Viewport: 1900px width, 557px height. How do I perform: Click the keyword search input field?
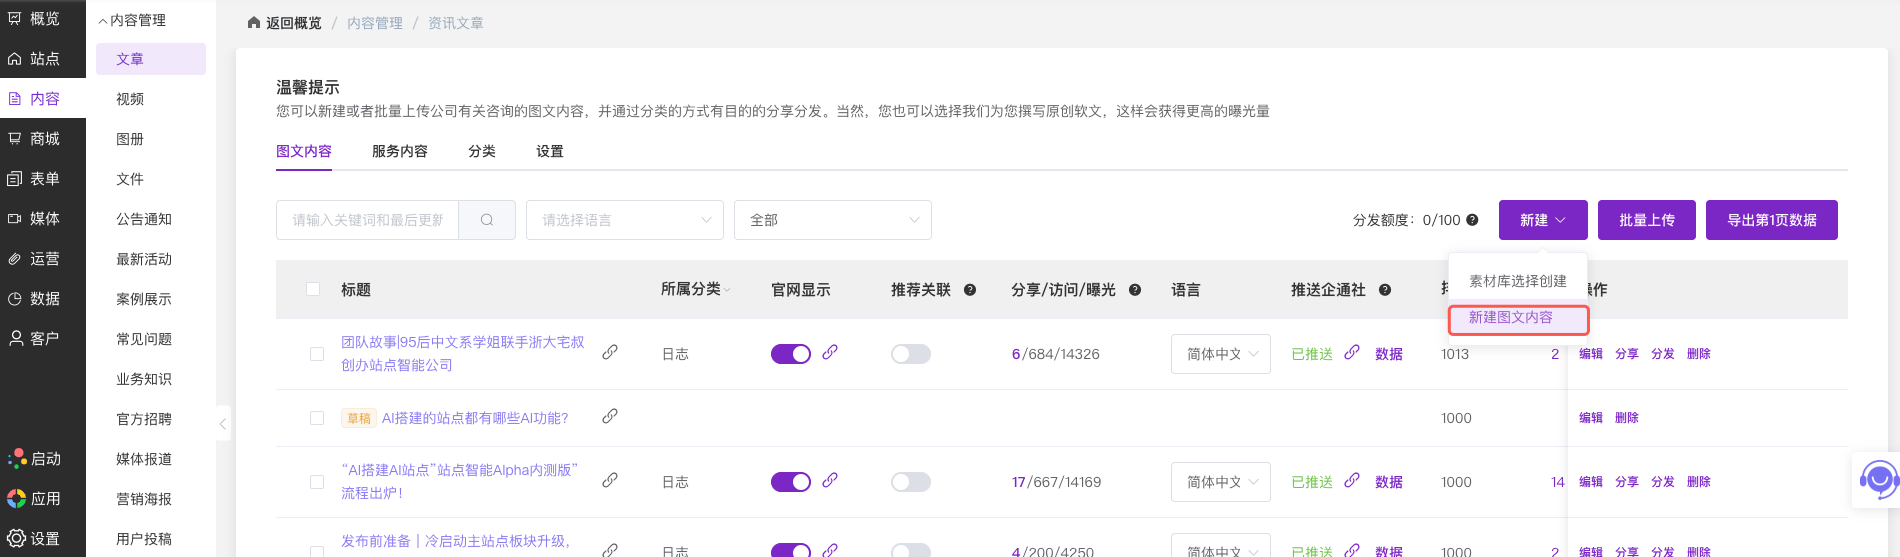[367, 220]
